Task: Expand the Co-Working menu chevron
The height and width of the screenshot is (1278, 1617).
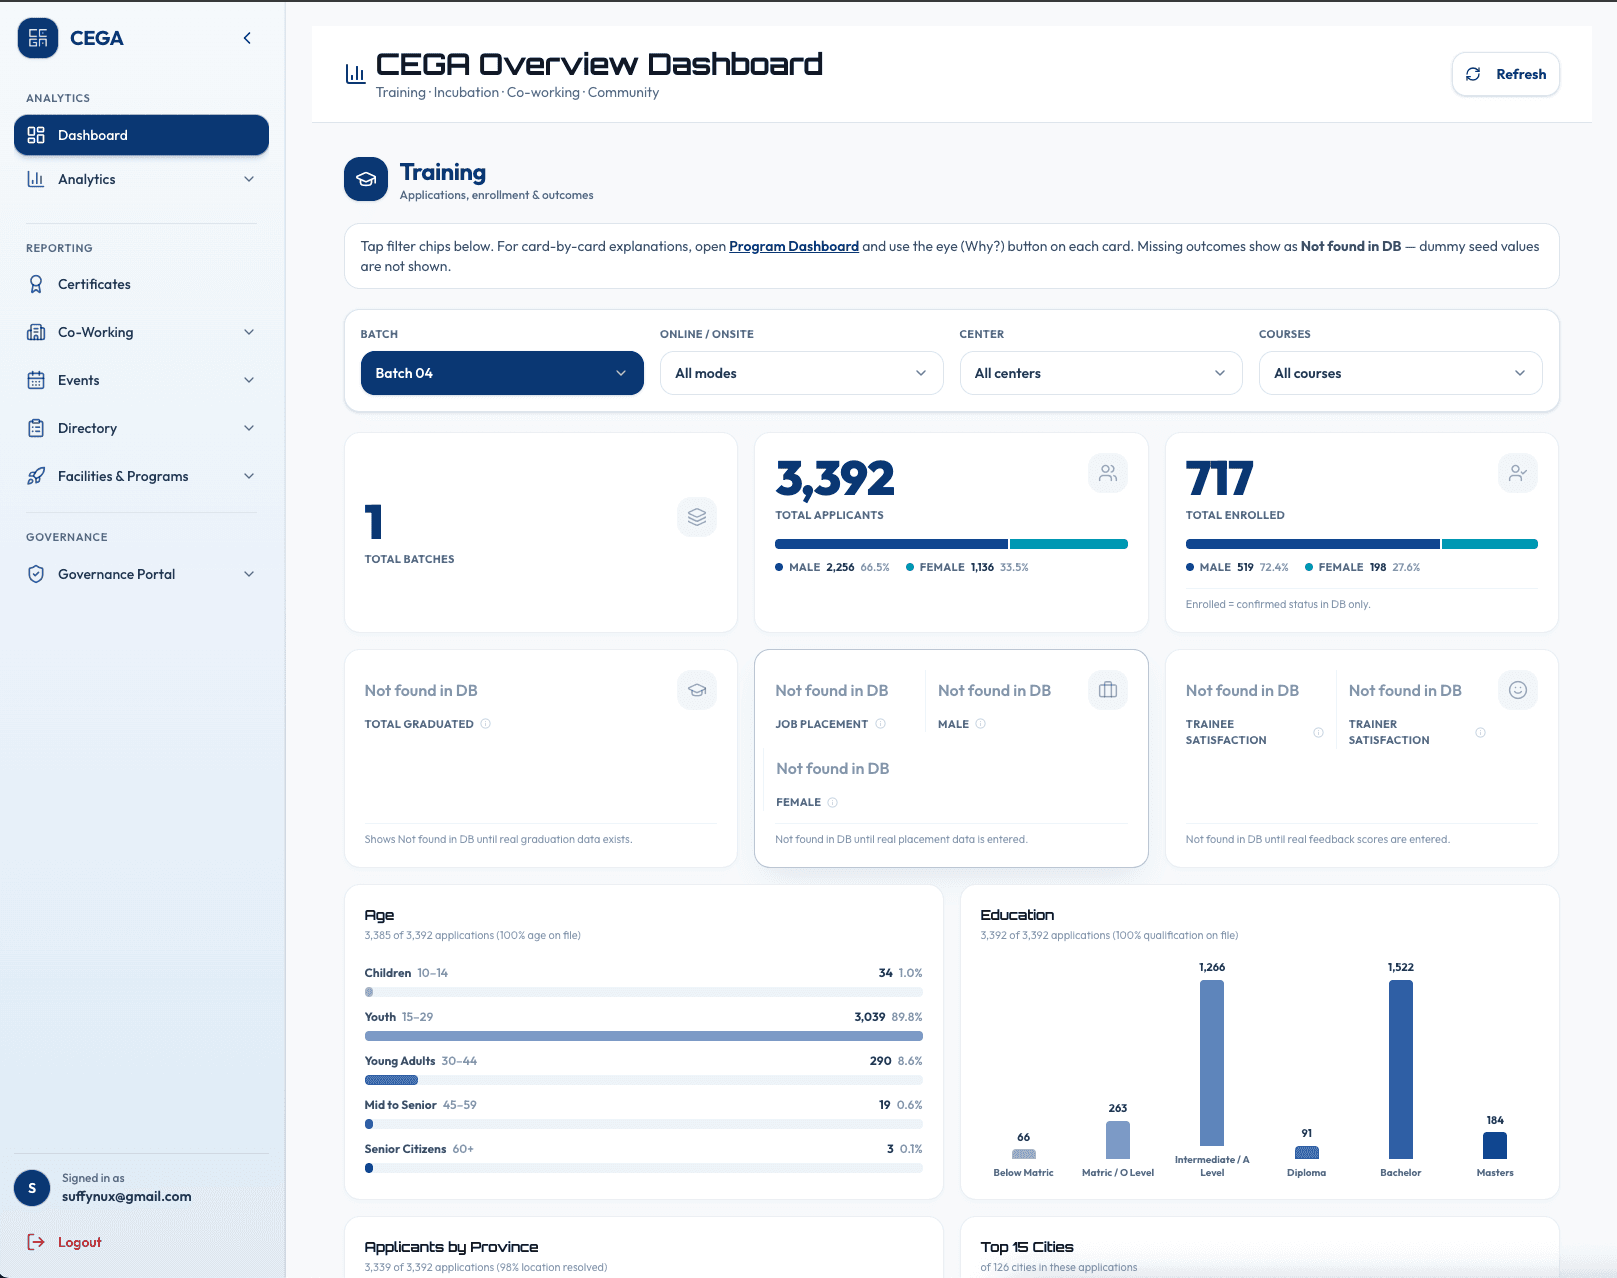Action: (249, 332)
